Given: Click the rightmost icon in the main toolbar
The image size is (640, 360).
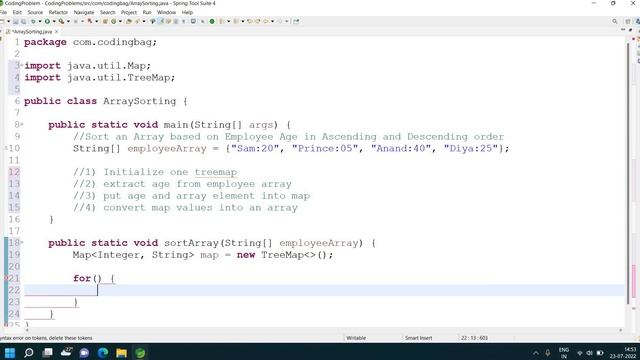Looking at the screenshot, I should click(296, 21).
